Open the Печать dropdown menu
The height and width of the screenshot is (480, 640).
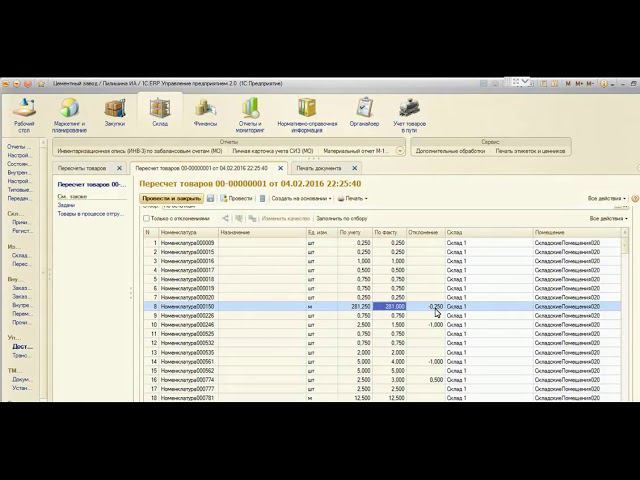(x=353, y=198)
